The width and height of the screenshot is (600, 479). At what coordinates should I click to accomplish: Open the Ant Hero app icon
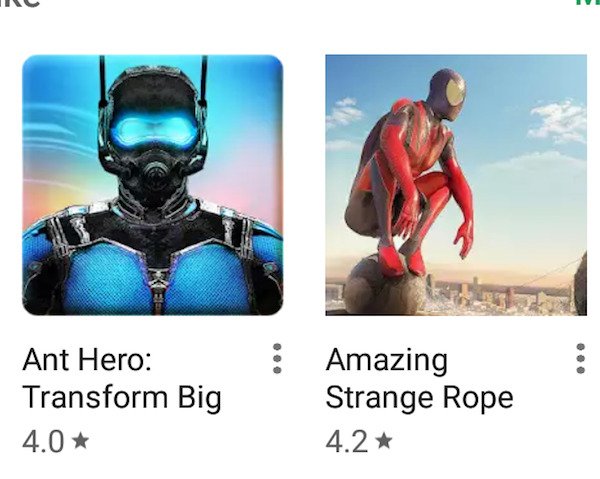[x=153, y=185]
